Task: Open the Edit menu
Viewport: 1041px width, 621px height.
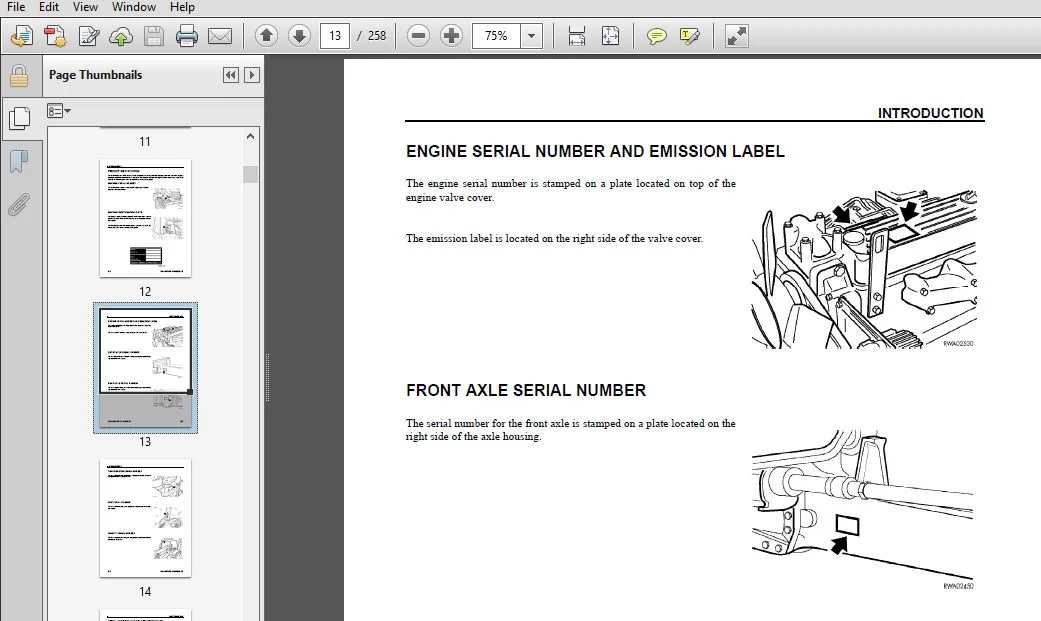Action: point(48,7)
